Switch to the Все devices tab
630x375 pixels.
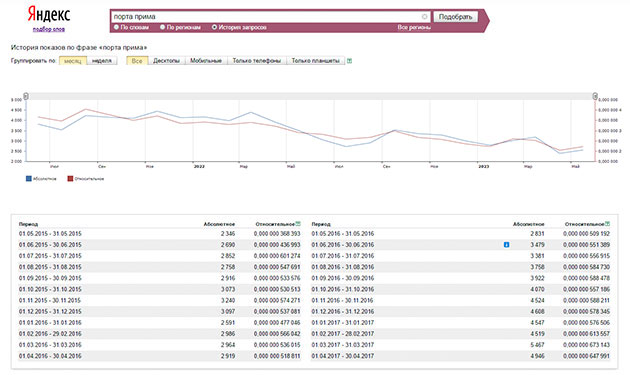[x=137, y=61]
